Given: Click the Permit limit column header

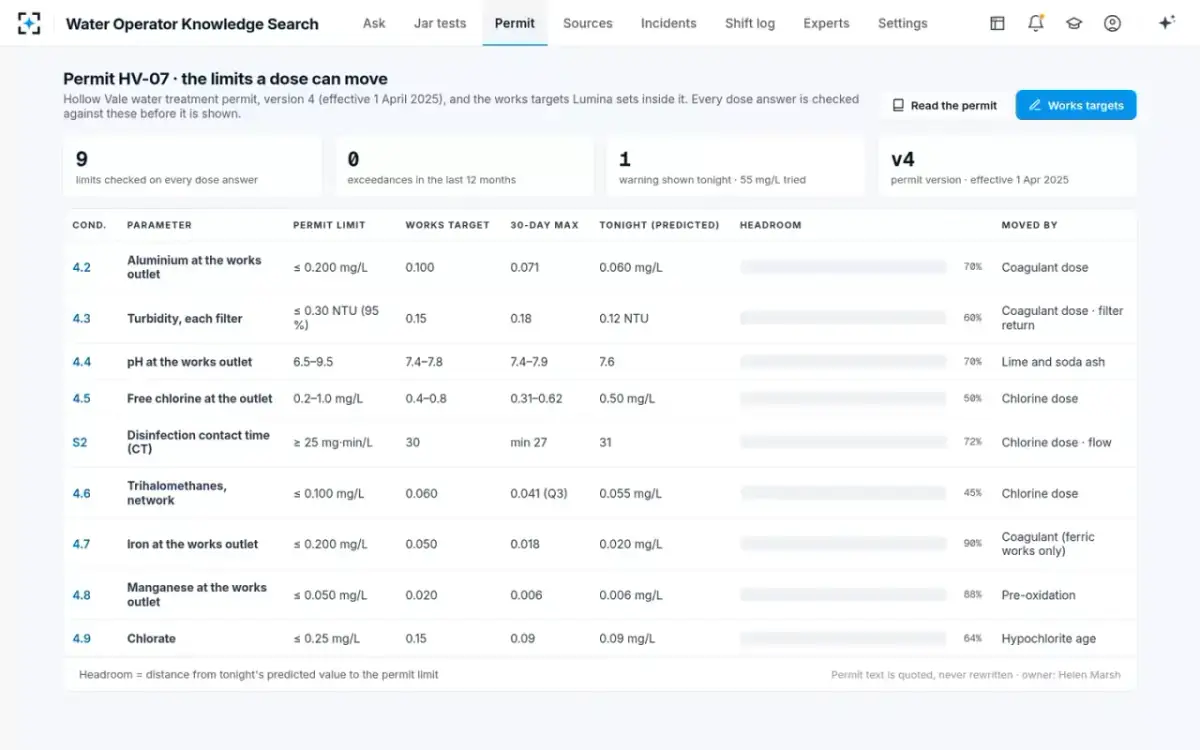Looking at the screenshot, I should point(329,225).
